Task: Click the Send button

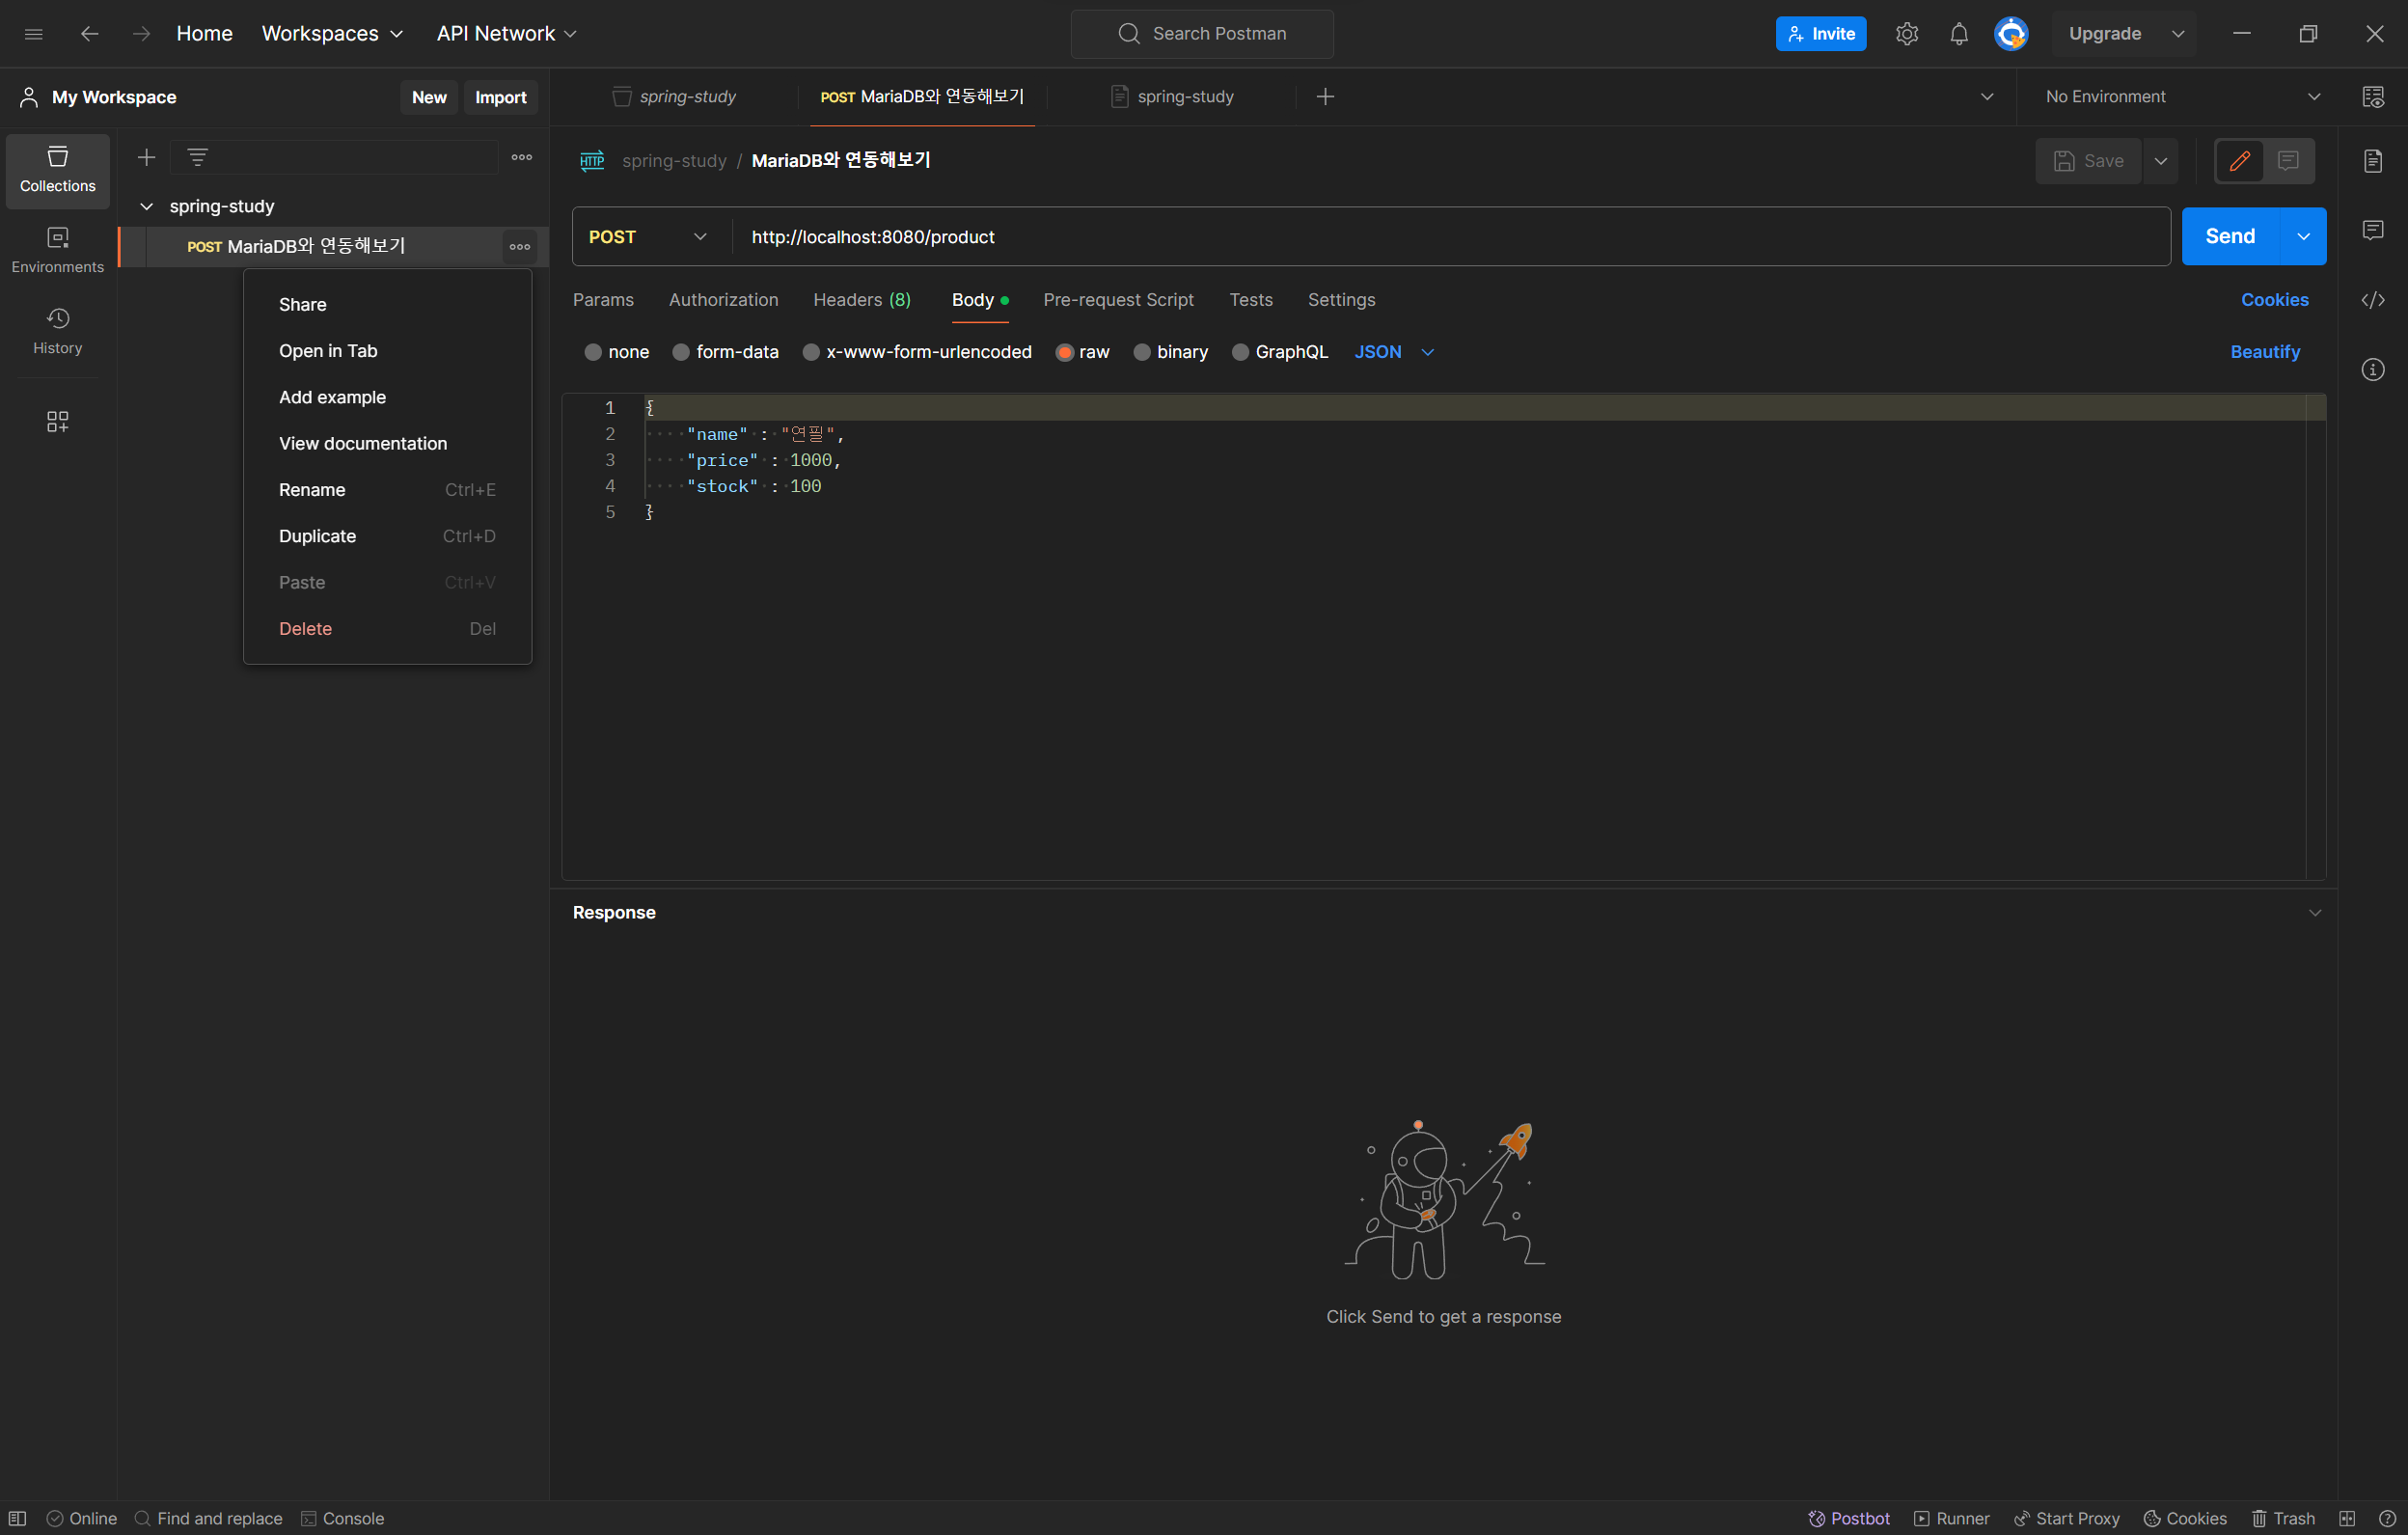Action: click(x=2229, y=237)
